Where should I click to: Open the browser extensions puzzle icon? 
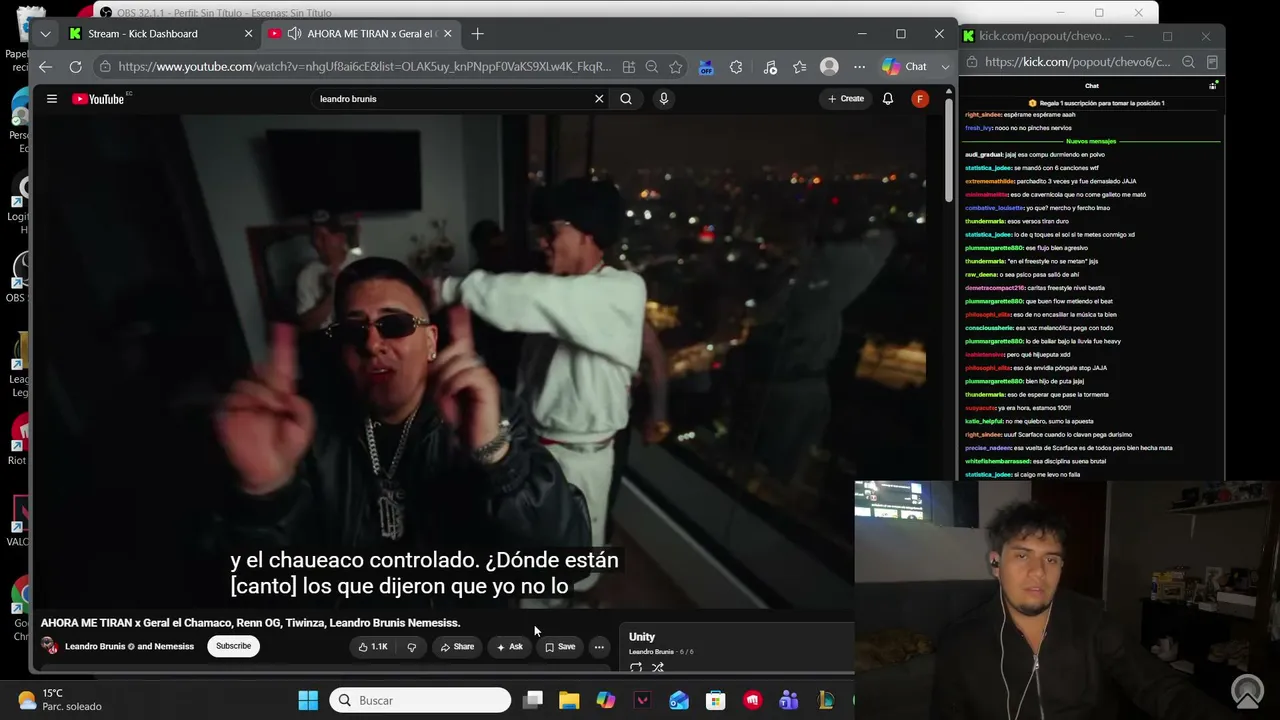click(736, 67)
